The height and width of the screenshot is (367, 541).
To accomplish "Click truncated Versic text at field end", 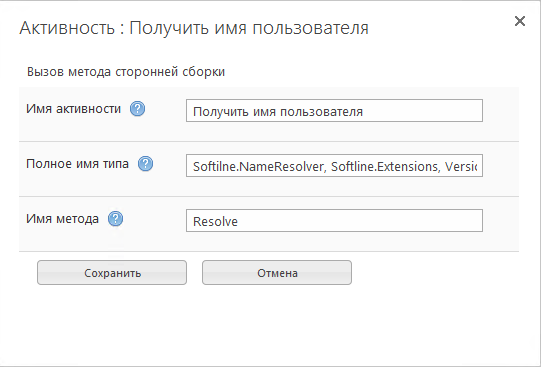I will tap(461, 167).
